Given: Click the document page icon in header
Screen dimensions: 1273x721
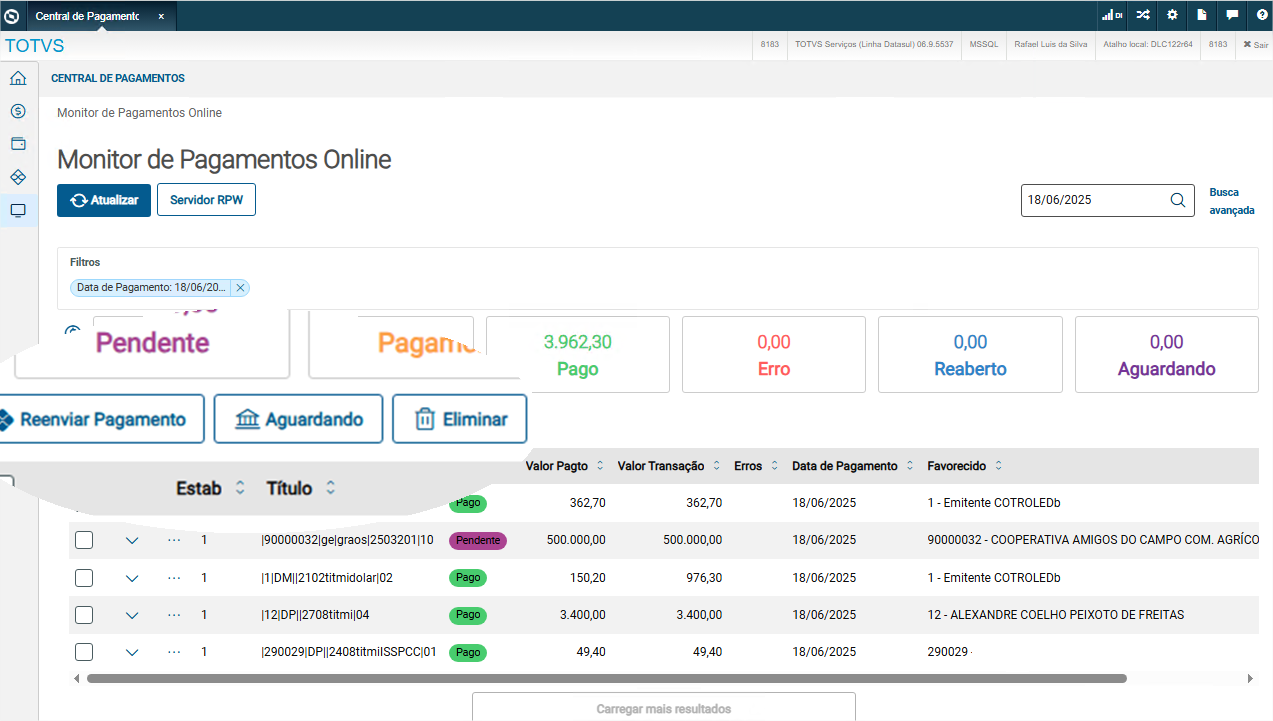Looking at the screenshot, I should pyautogui.click(x=1202, y=15).
